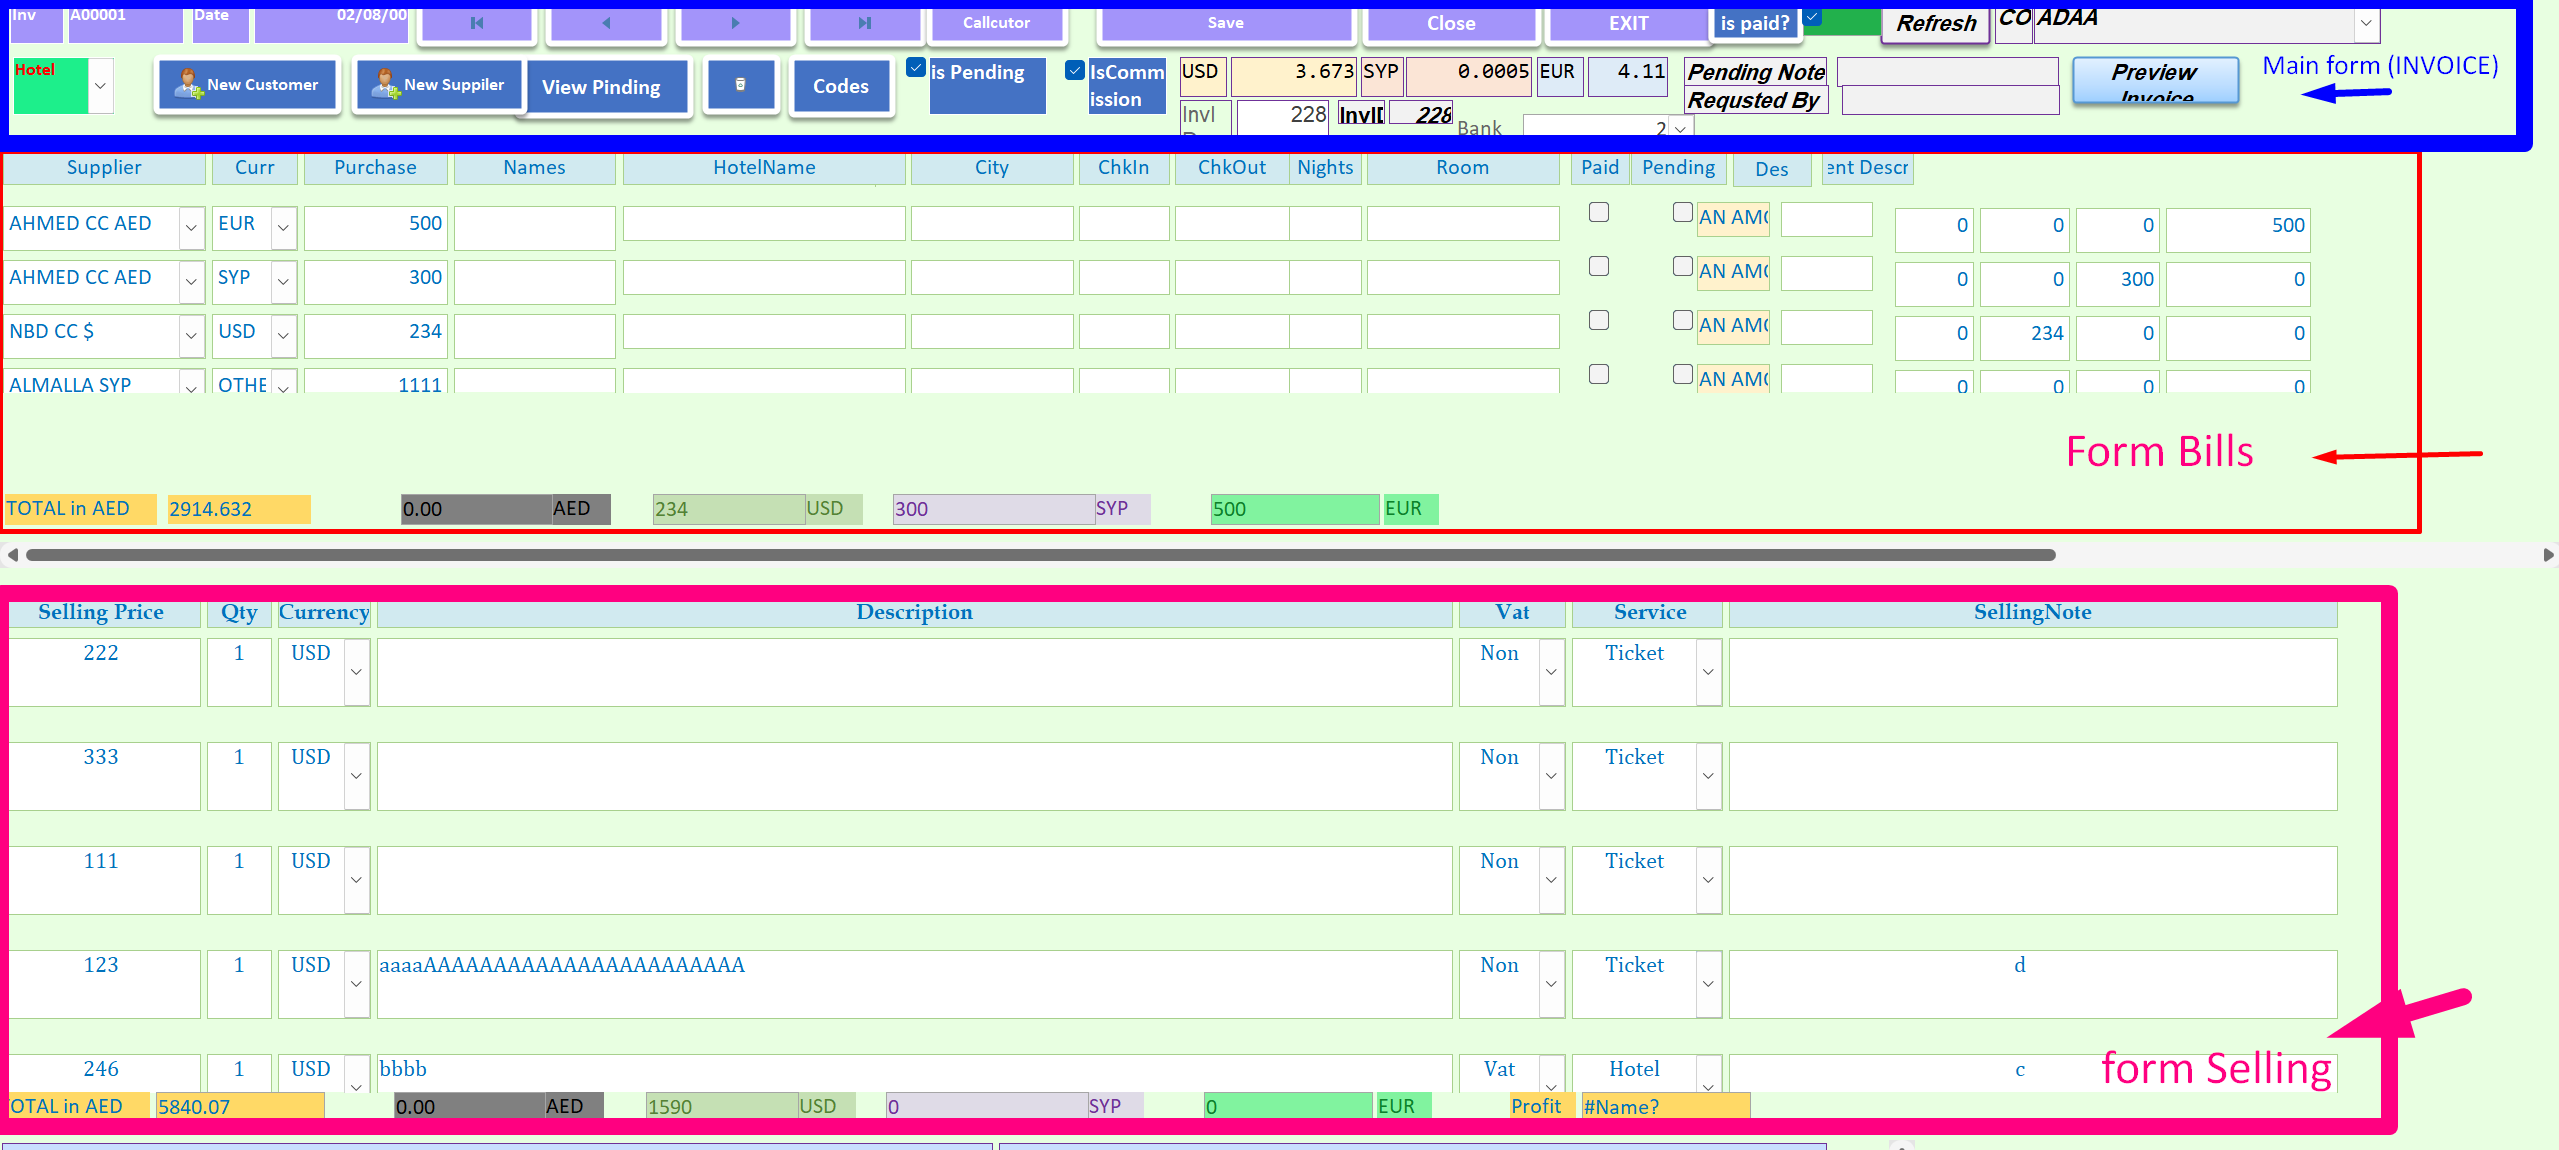Check Pending box for USD 234 bill

1683,320
